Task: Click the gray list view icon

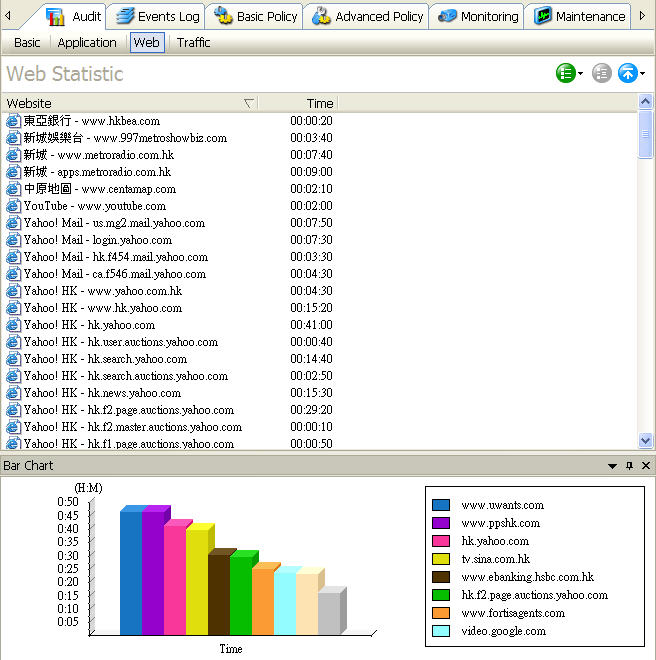Action: (x=601, y=73)
